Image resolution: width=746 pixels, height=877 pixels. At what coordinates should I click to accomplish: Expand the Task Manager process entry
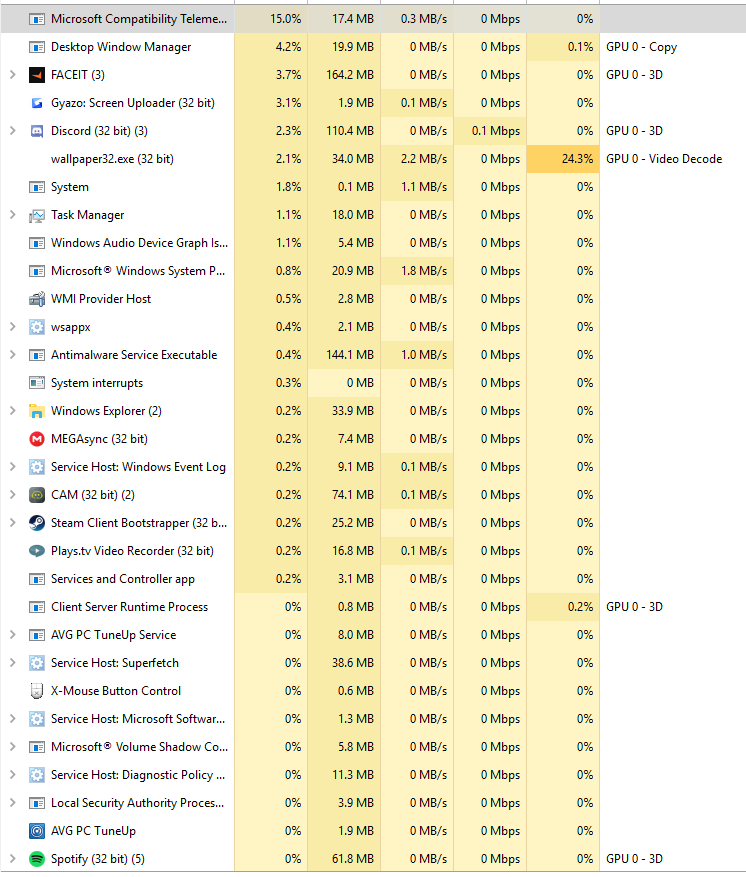12,215
